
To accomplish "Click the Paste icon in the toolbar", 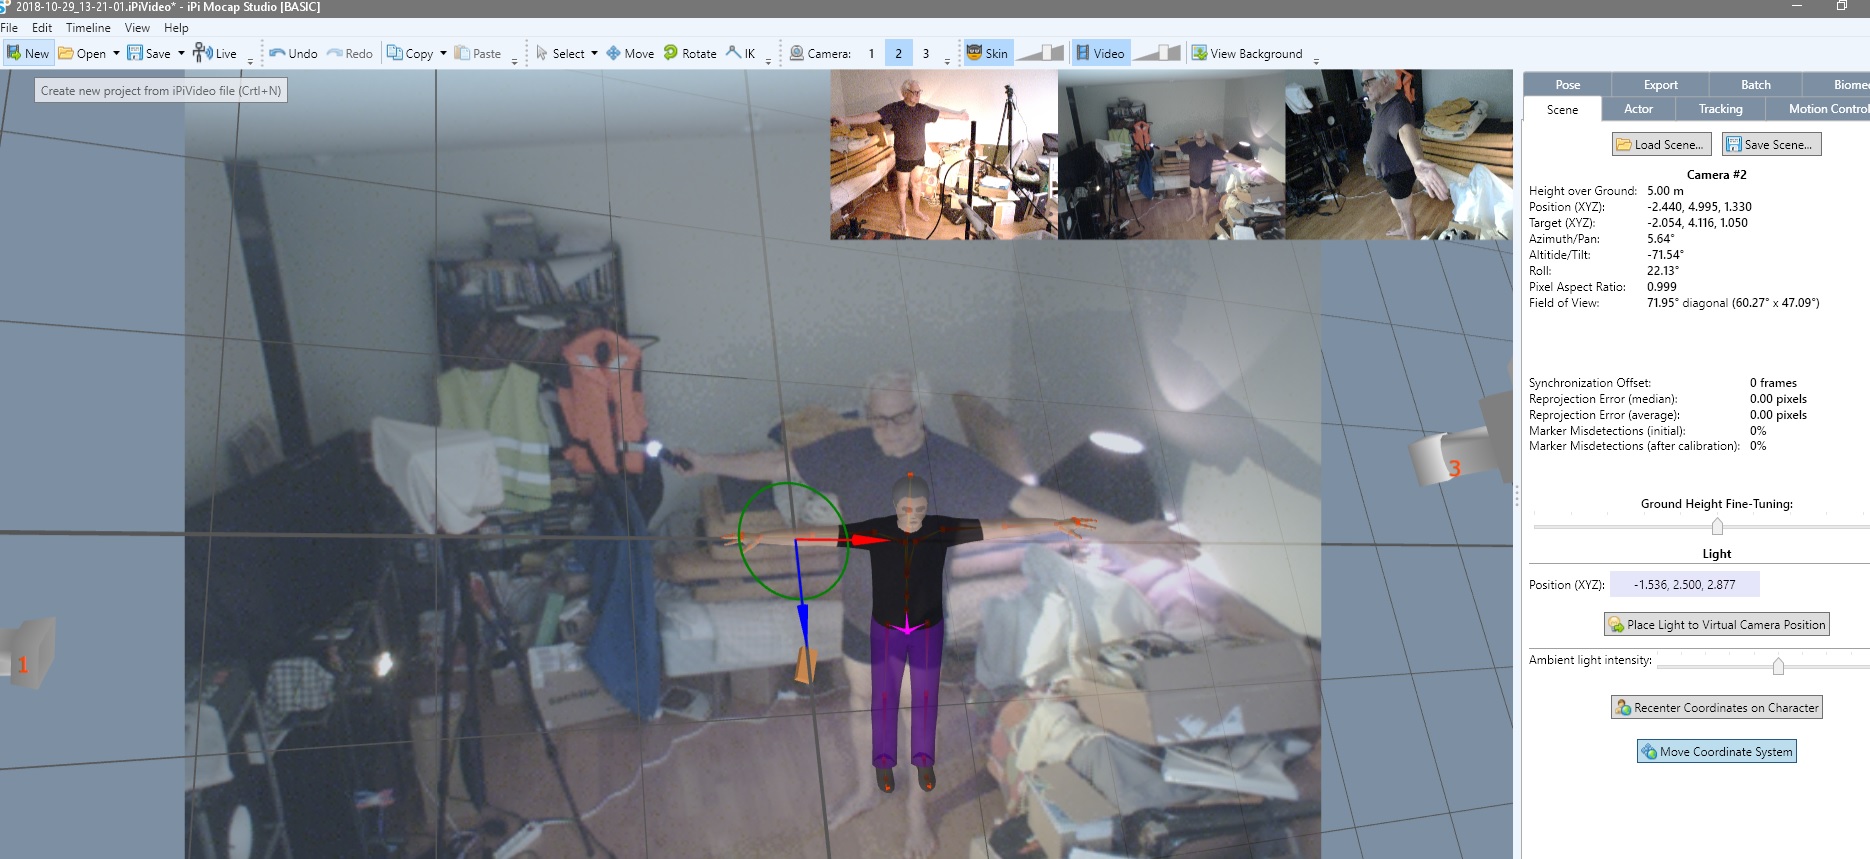I will coord(462,53).
